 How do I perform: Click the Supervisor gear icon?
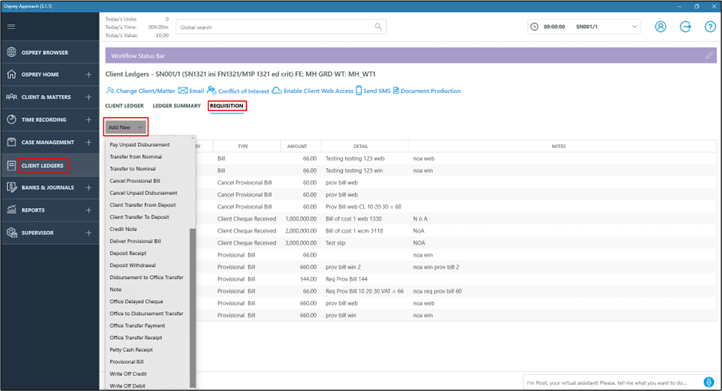pos(12,233)
